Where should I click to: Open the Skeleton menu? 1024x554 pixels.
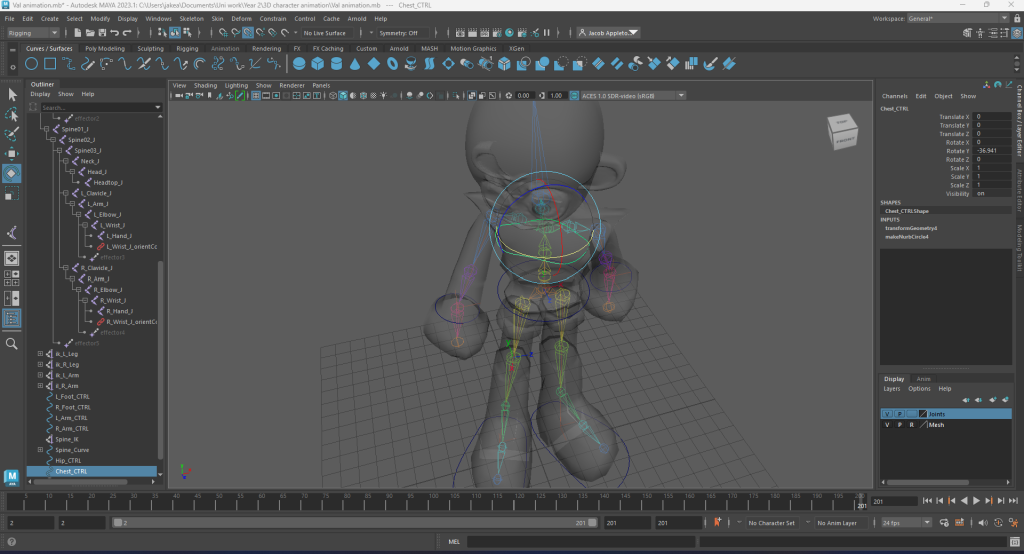click(x=190, y=19)
